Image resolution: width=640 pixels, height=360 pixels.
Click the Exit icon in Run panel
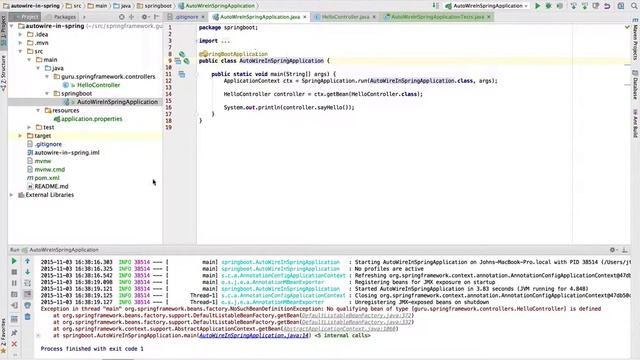click(14, 305)
